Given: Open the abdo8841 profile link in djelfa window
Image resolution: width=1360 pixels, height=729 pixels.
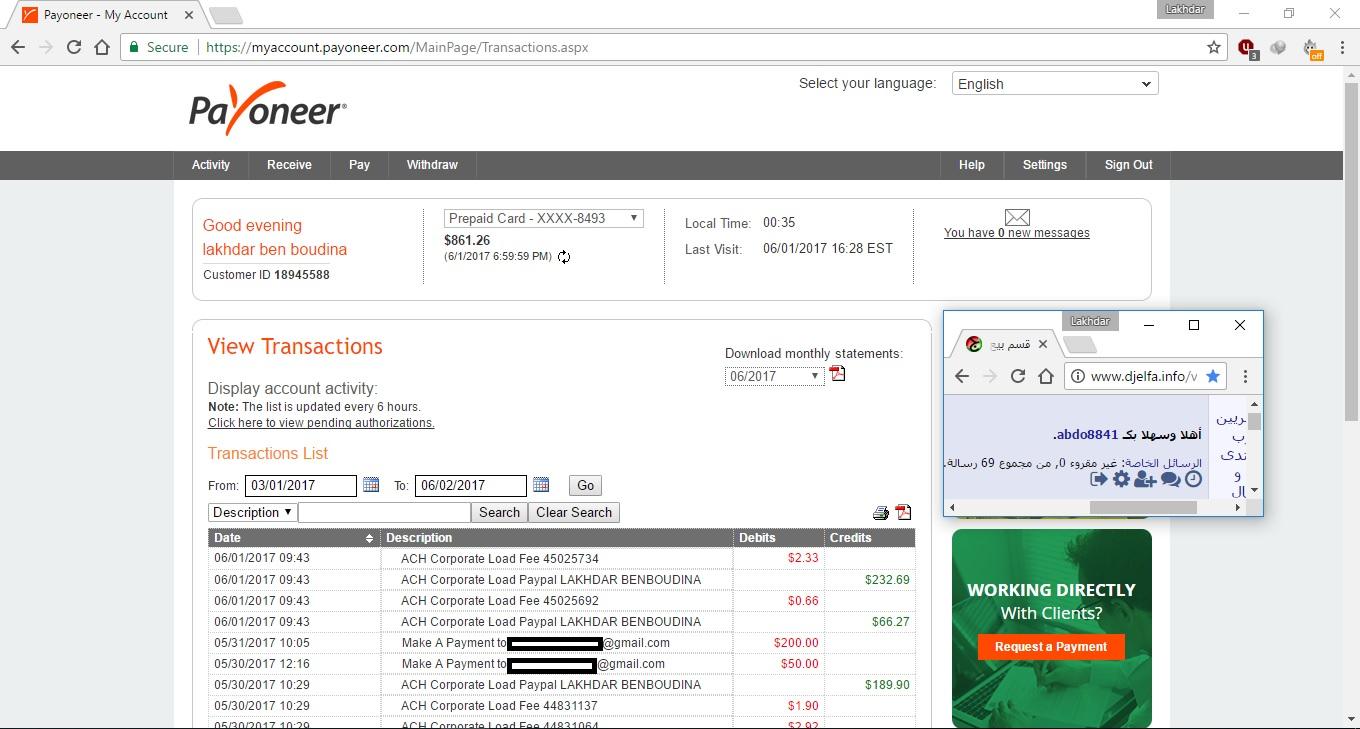Looking at the screenshot, I should tap(1088, 435).
